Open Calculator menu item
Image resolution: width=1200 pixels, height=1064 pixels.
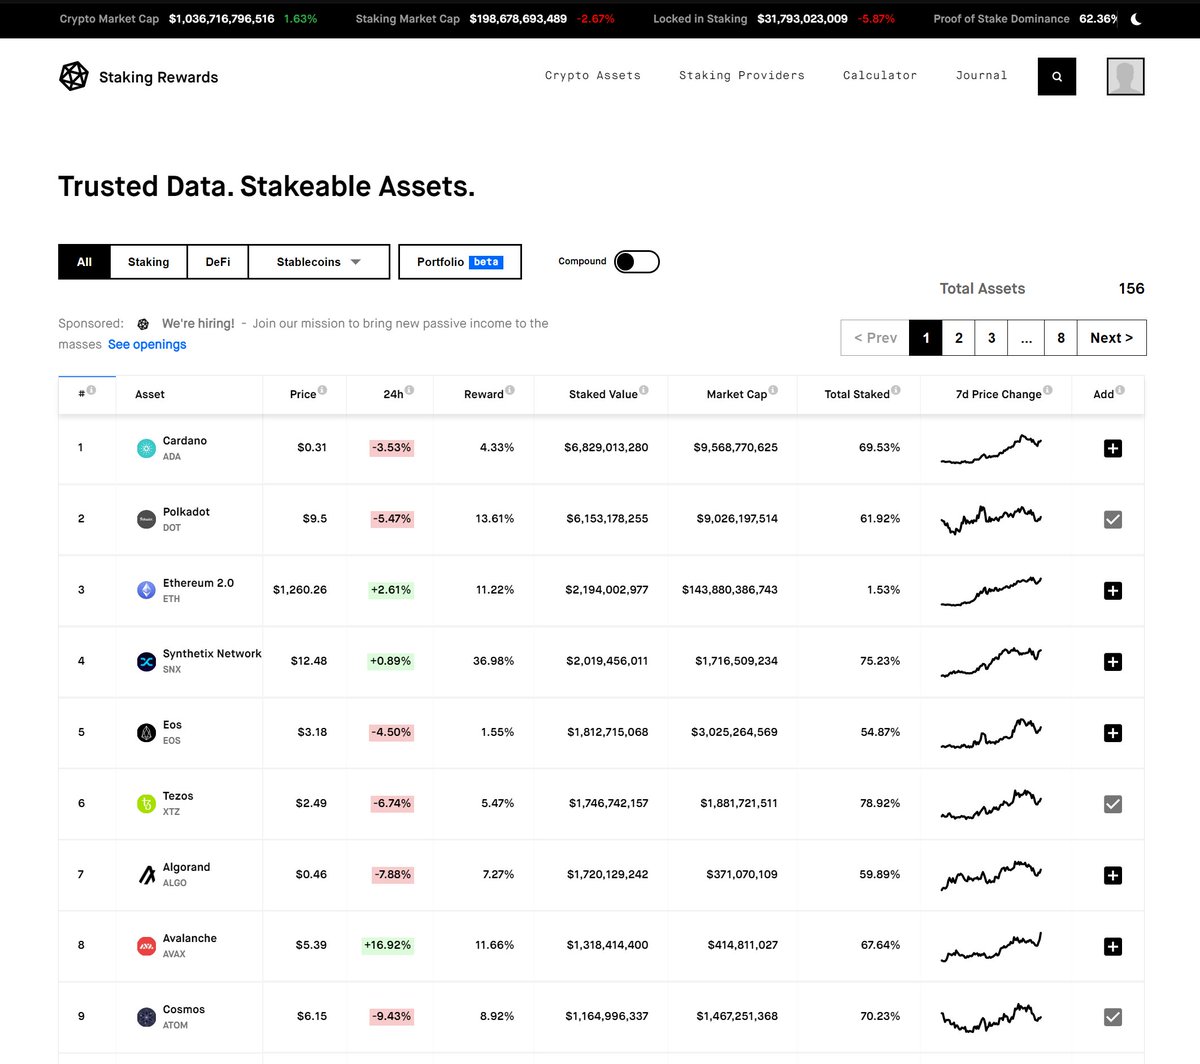pyautogui.click(x=880, y=75)
